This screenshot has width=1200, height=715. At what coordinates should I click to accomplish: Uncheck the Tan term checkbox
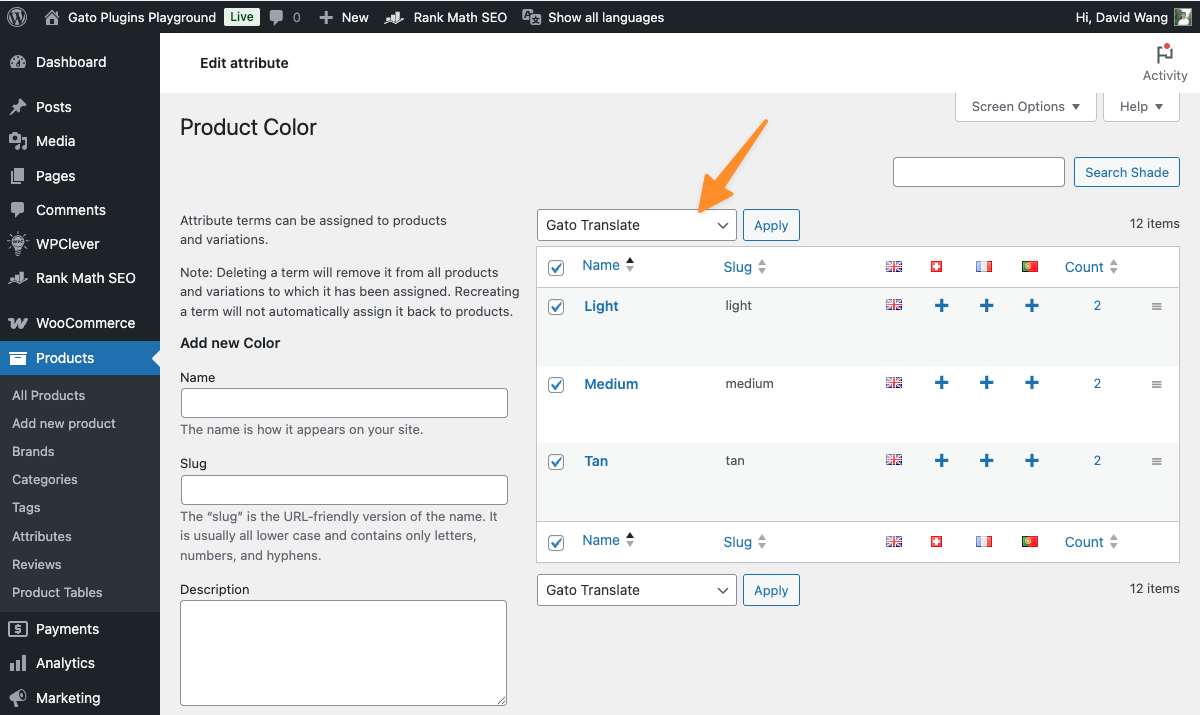[x=556, y=462]
